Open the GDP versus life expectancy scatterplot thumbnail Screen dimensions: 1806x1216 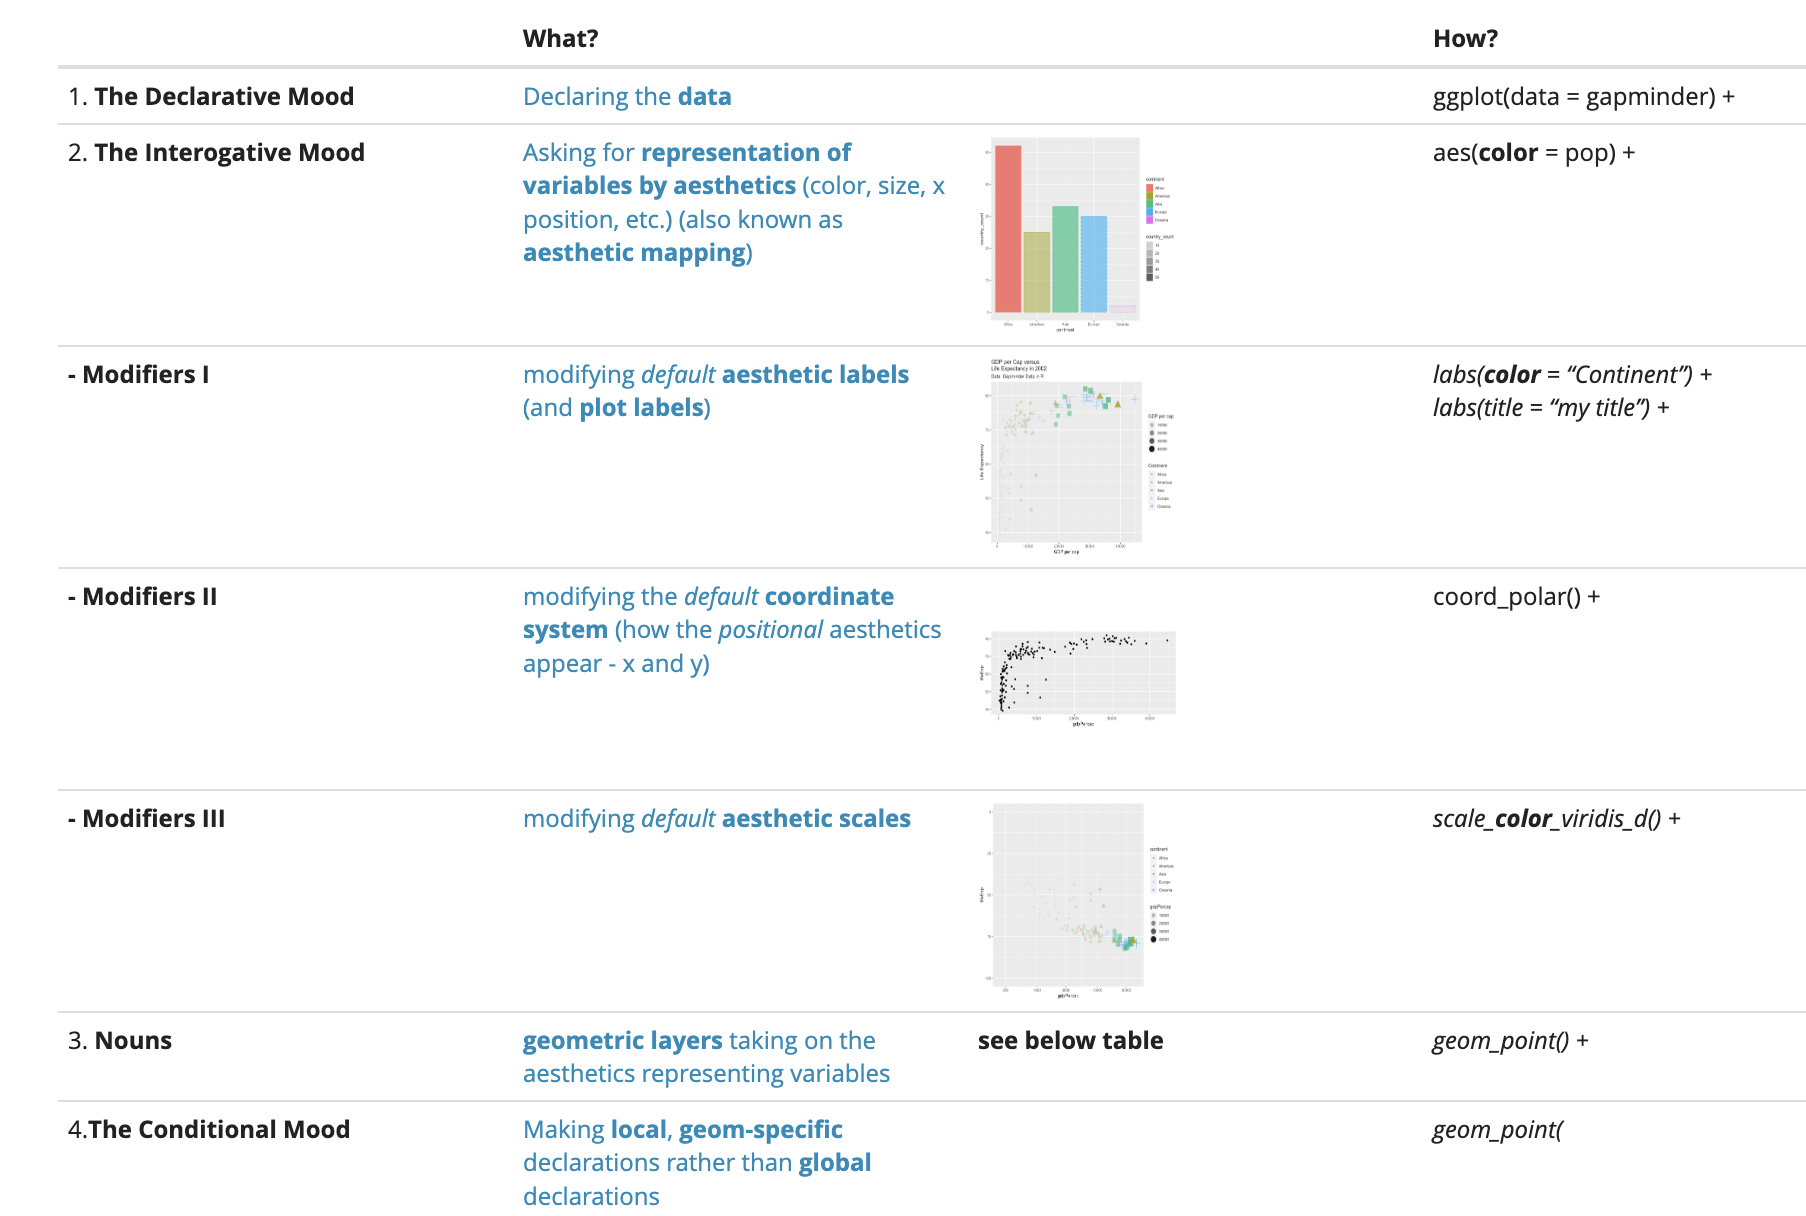pos(1064,456)
